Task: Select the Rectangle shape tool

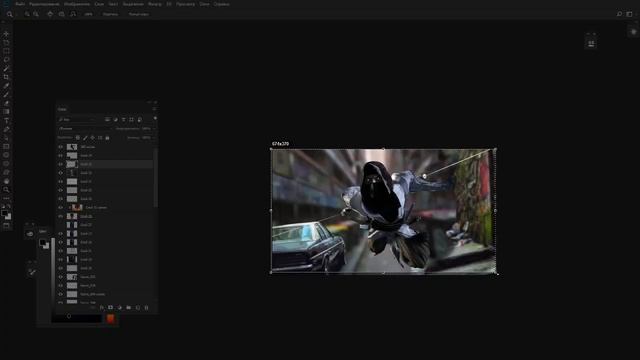Action: 6,146
